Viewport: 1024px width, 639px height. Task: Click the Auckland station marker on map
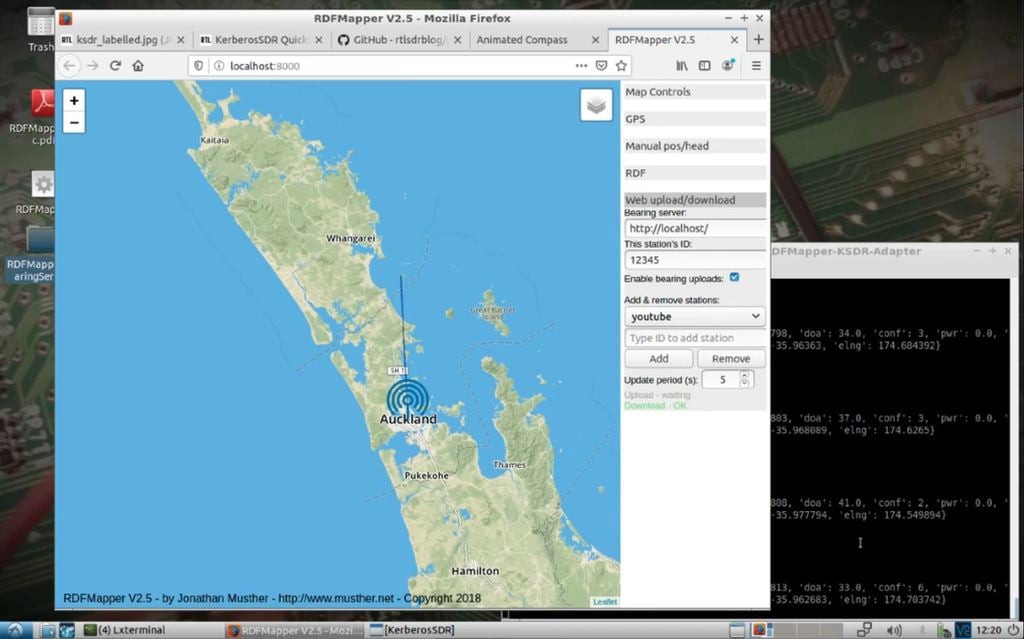pos(408,399)
